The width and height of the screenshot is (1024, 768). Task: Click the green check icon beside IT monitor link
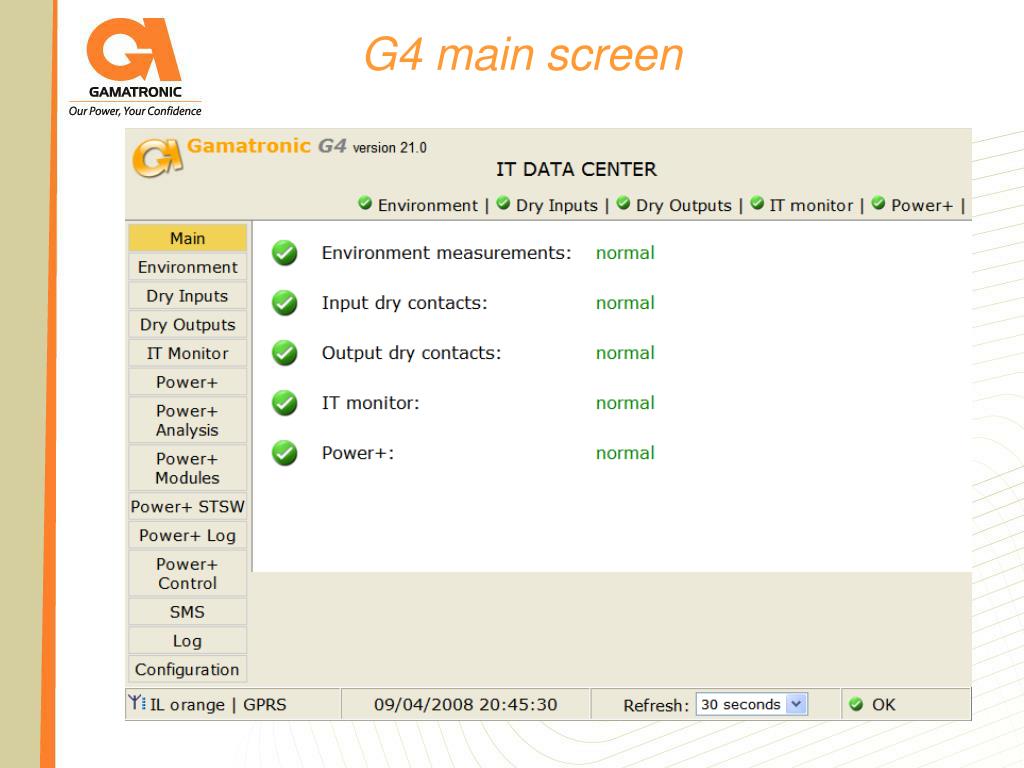coord(757,203)
